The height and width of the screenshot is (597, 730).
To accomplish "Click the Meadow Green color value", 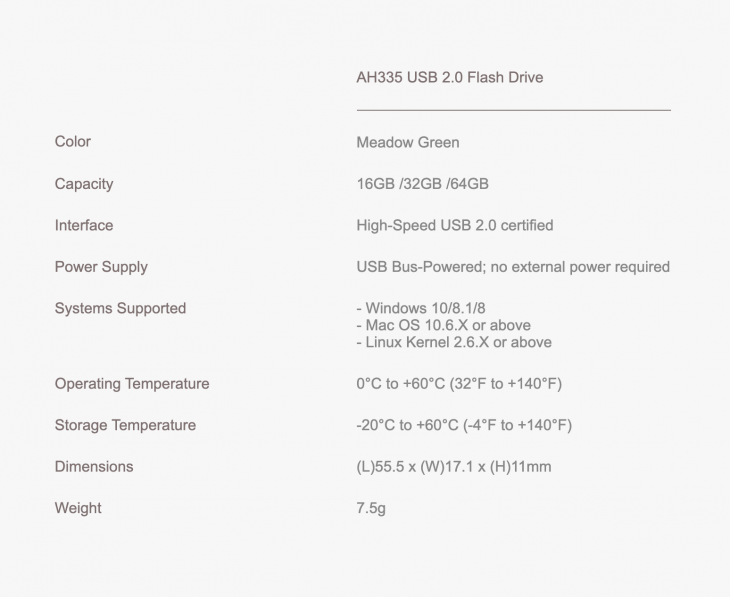I will [x=408, y=142].
